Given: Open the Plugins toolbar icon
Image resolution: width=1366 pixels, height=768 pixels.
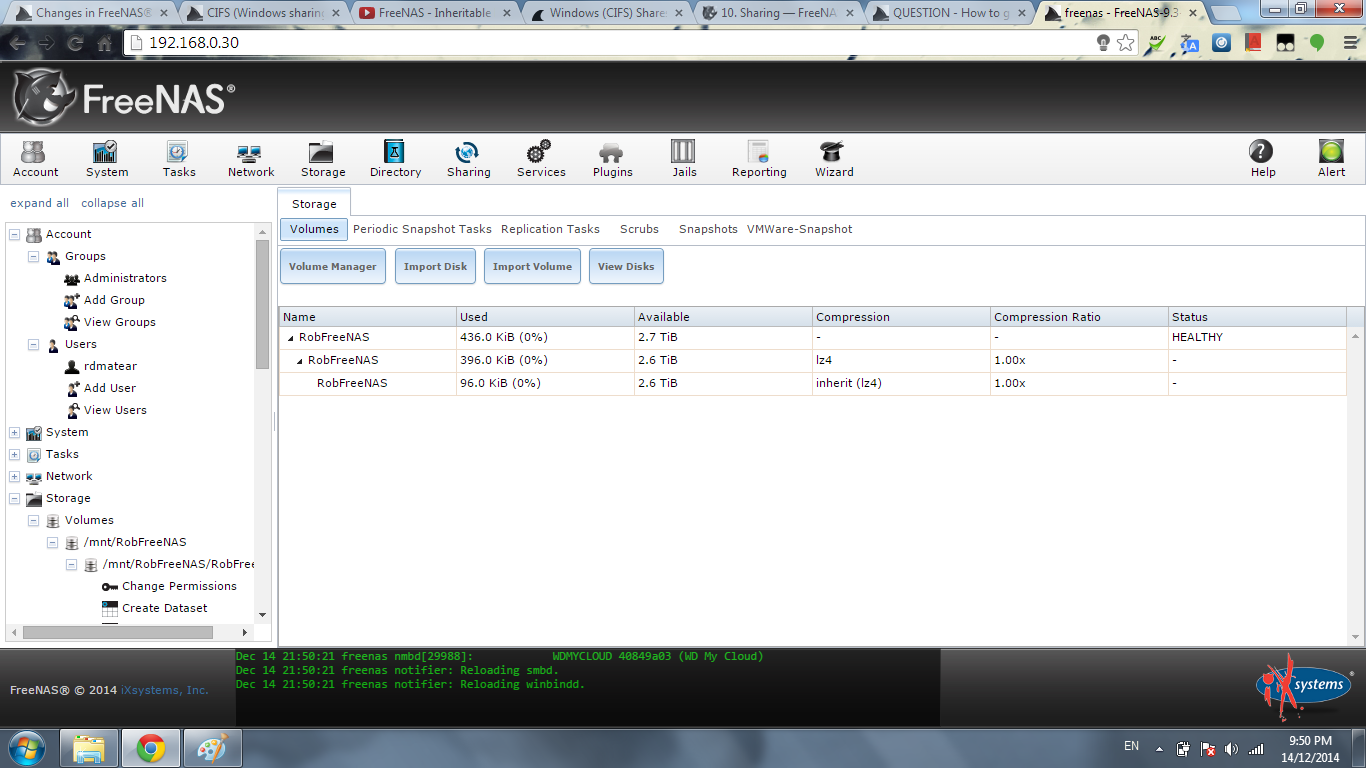Looking at the screenshot, I should (612, 159).
